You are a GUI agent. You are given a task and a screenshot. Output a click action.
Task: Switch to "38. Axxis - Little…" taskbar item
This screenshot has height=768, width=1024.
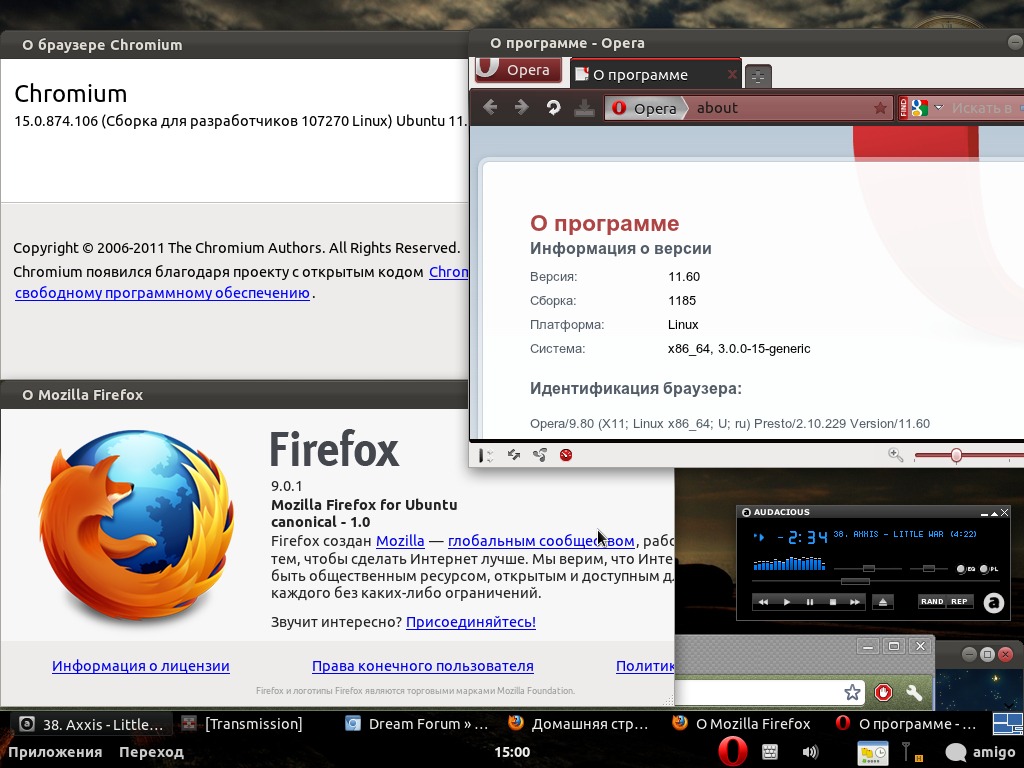click(x=91, y=724)
